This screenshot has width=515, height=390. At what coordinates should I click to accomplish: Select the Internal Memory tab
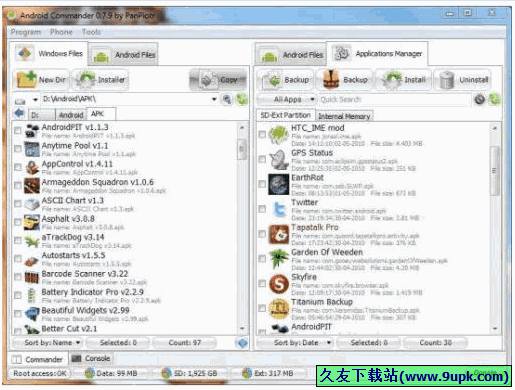point(344,116)
